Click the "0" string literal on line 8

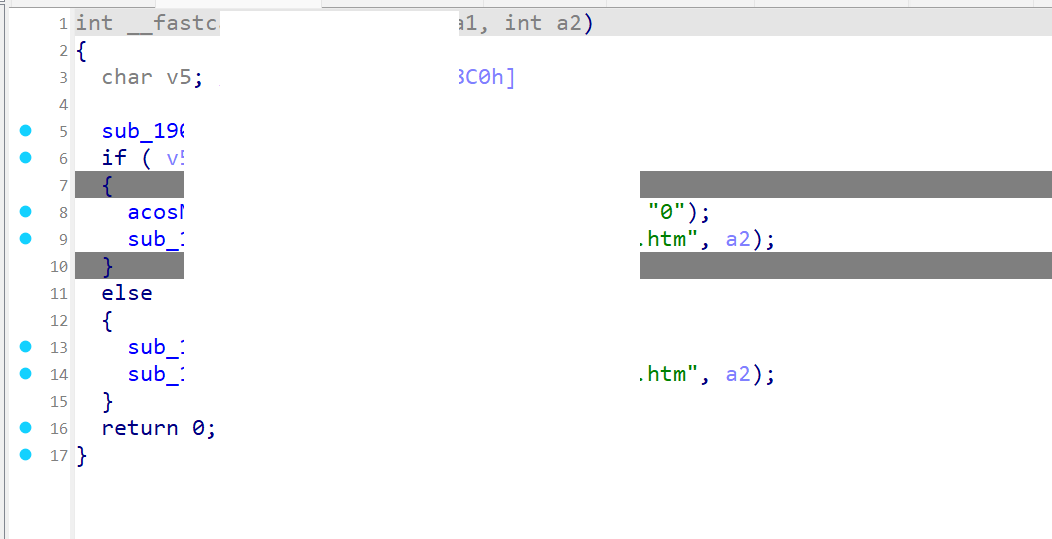(666, 212)
